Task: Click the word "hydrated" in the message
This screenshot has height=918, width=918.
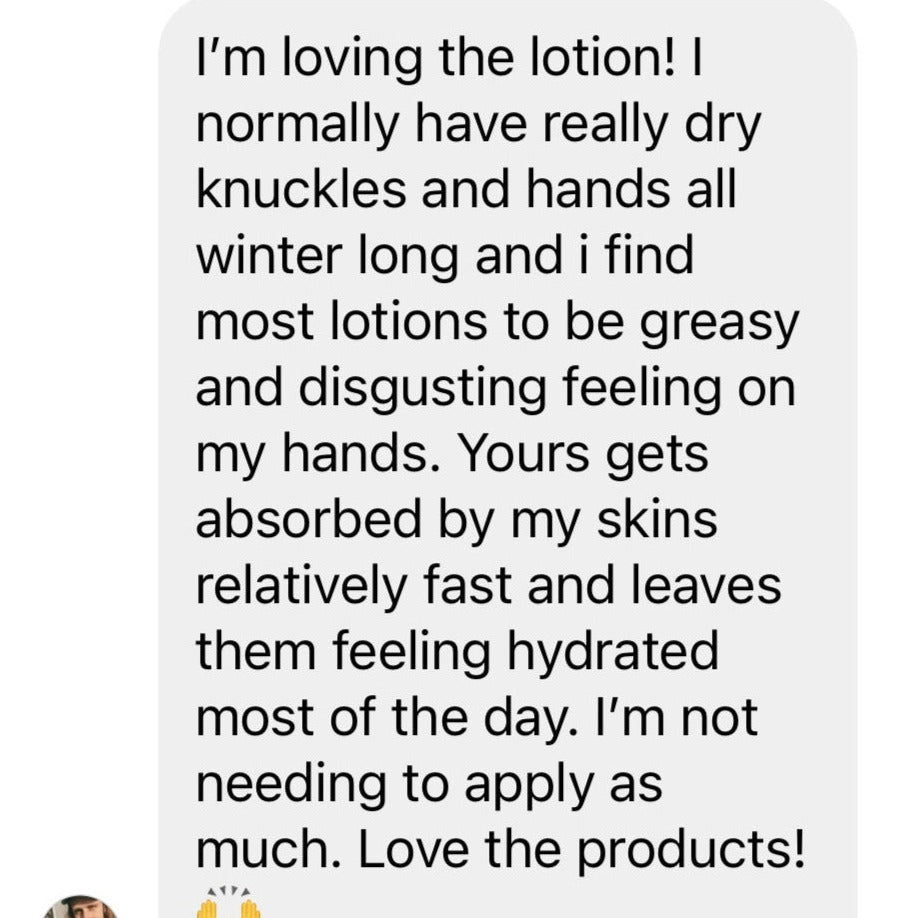Action: click(612, 653)
